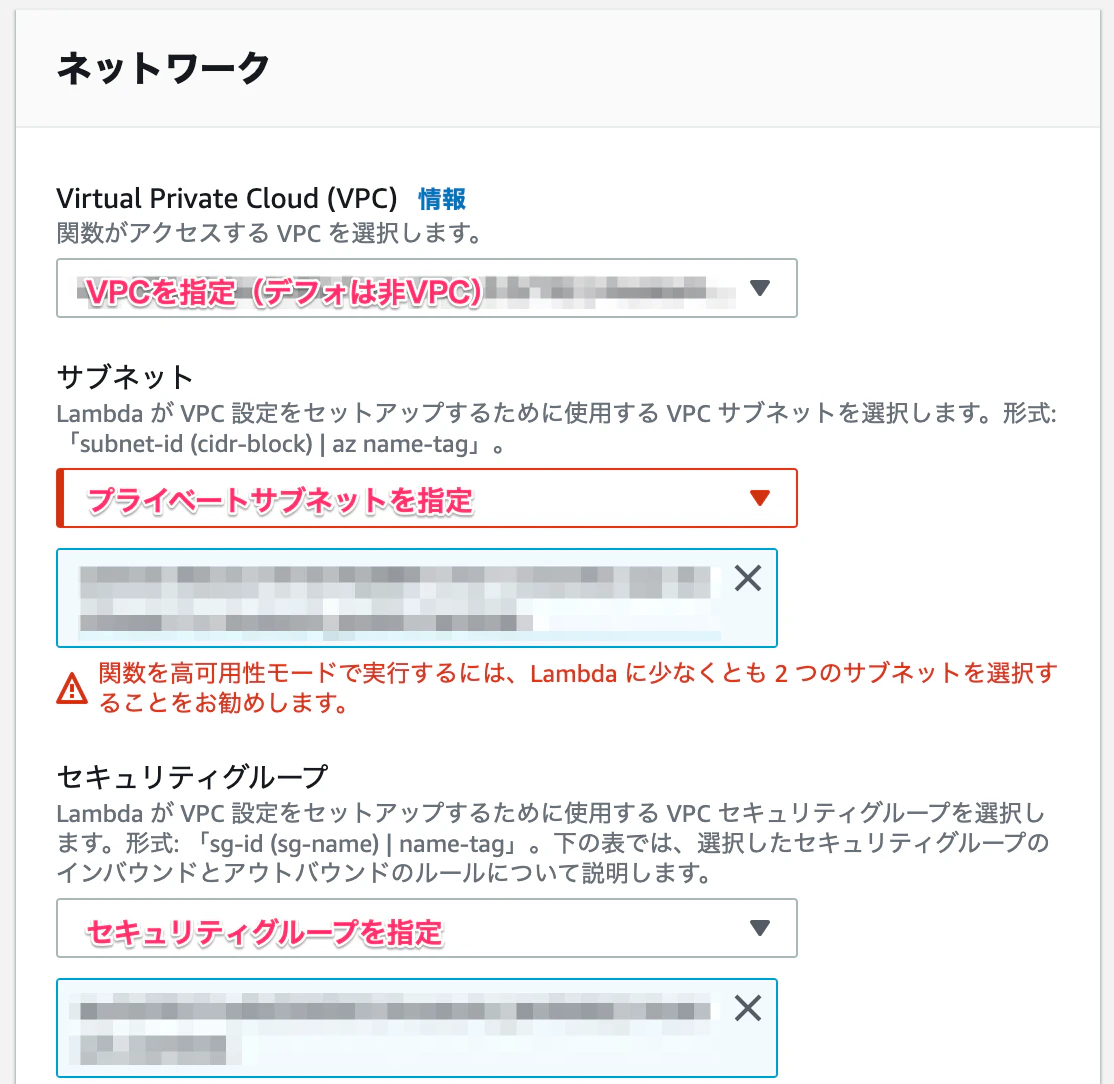Click the sg-id (sg-name) format description
1114x1084 pixels.
553,842
